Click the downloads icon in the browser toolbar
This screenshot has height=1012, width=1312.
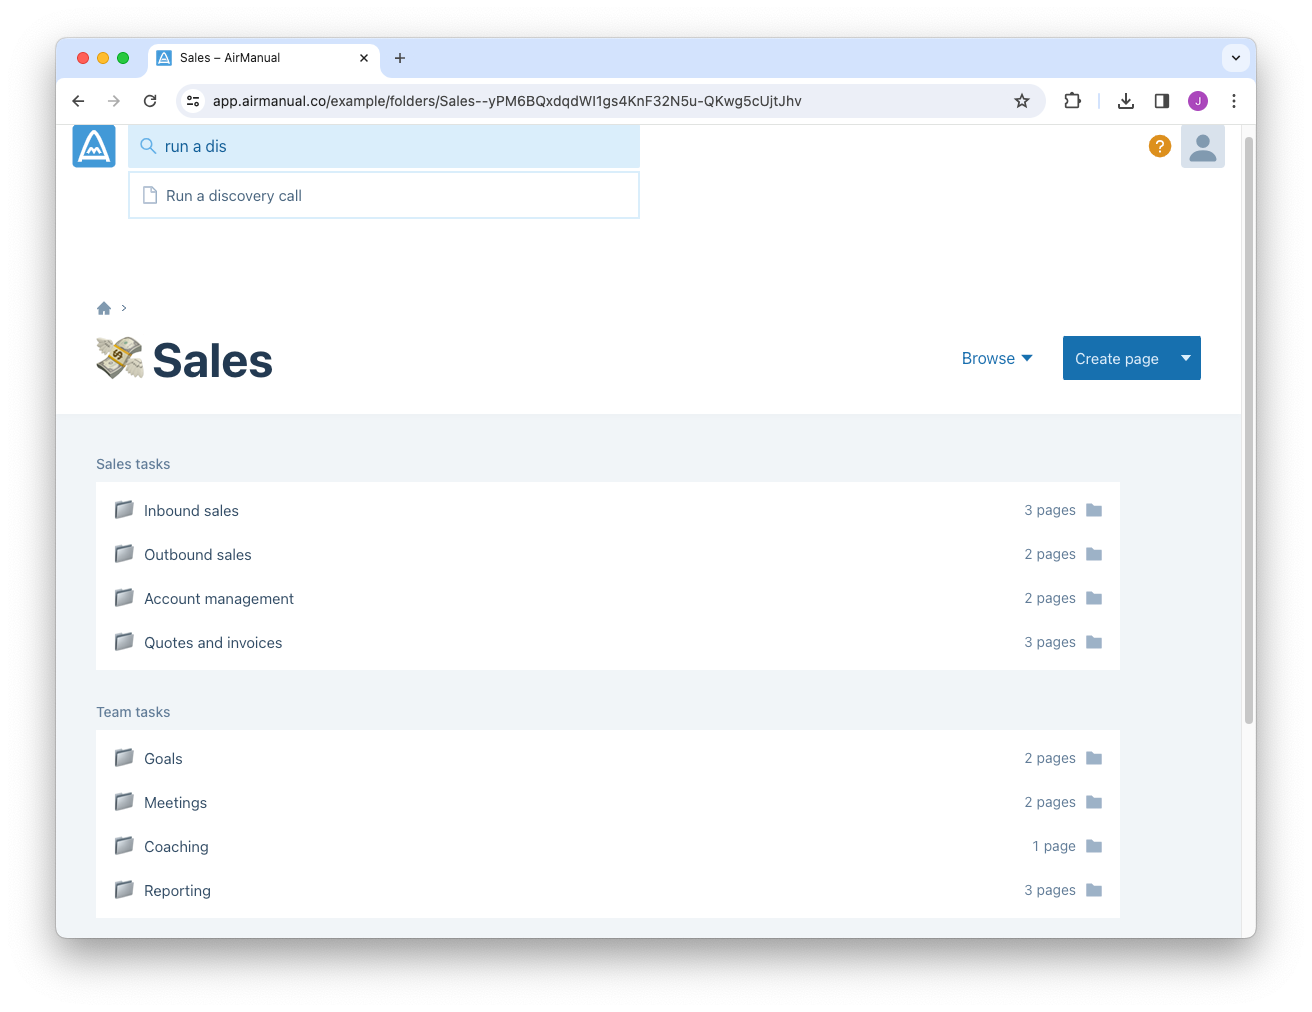click(1126, 101)
